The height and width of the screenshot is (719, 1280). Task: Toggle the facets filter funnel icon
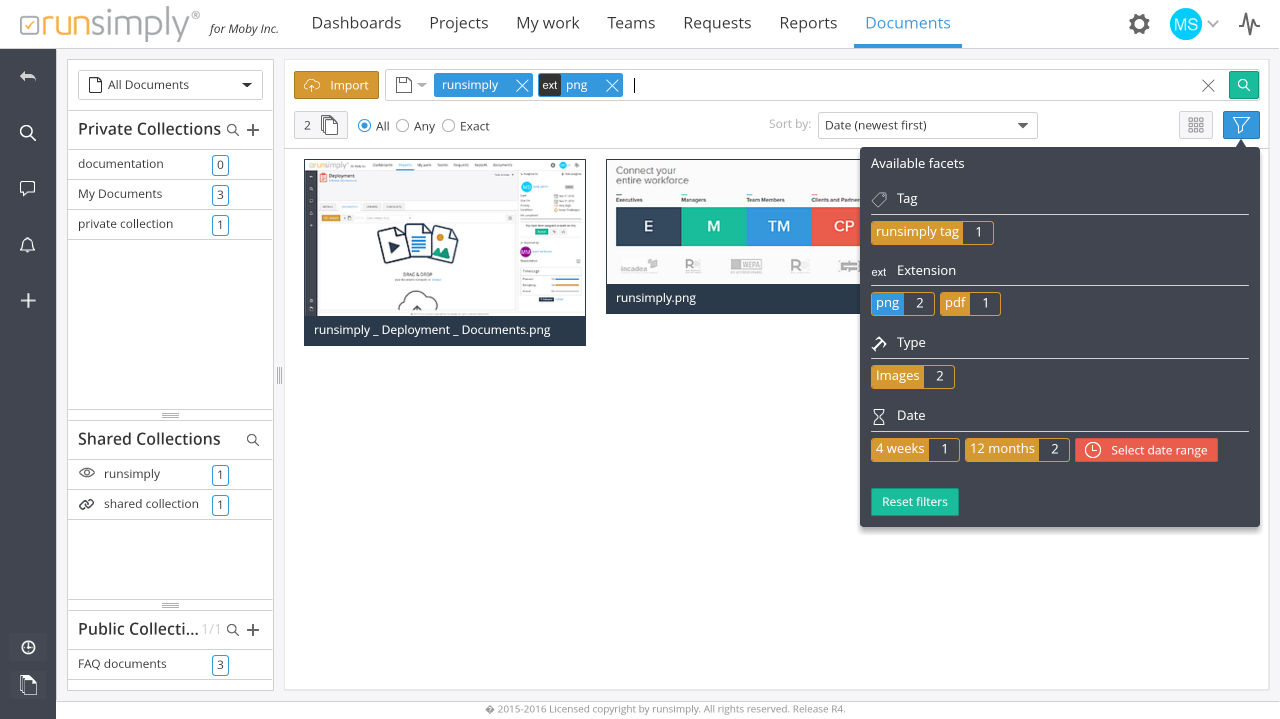point(1241,125)
